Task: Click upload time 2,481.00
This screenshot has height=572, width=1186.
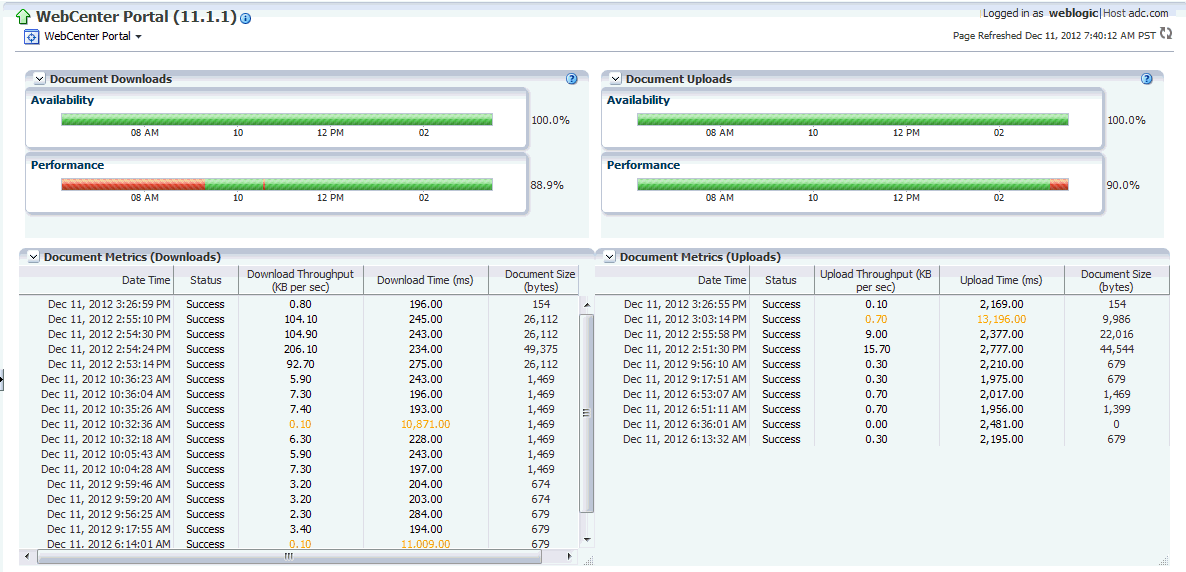Action: [x=1001, y=424]
